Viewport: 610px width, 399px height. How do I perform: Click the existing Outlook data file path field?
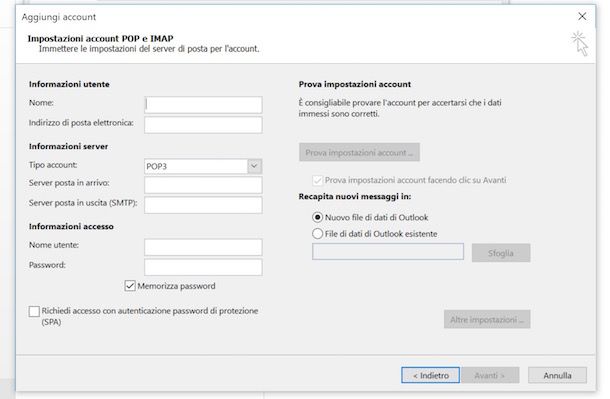[388, 251]
